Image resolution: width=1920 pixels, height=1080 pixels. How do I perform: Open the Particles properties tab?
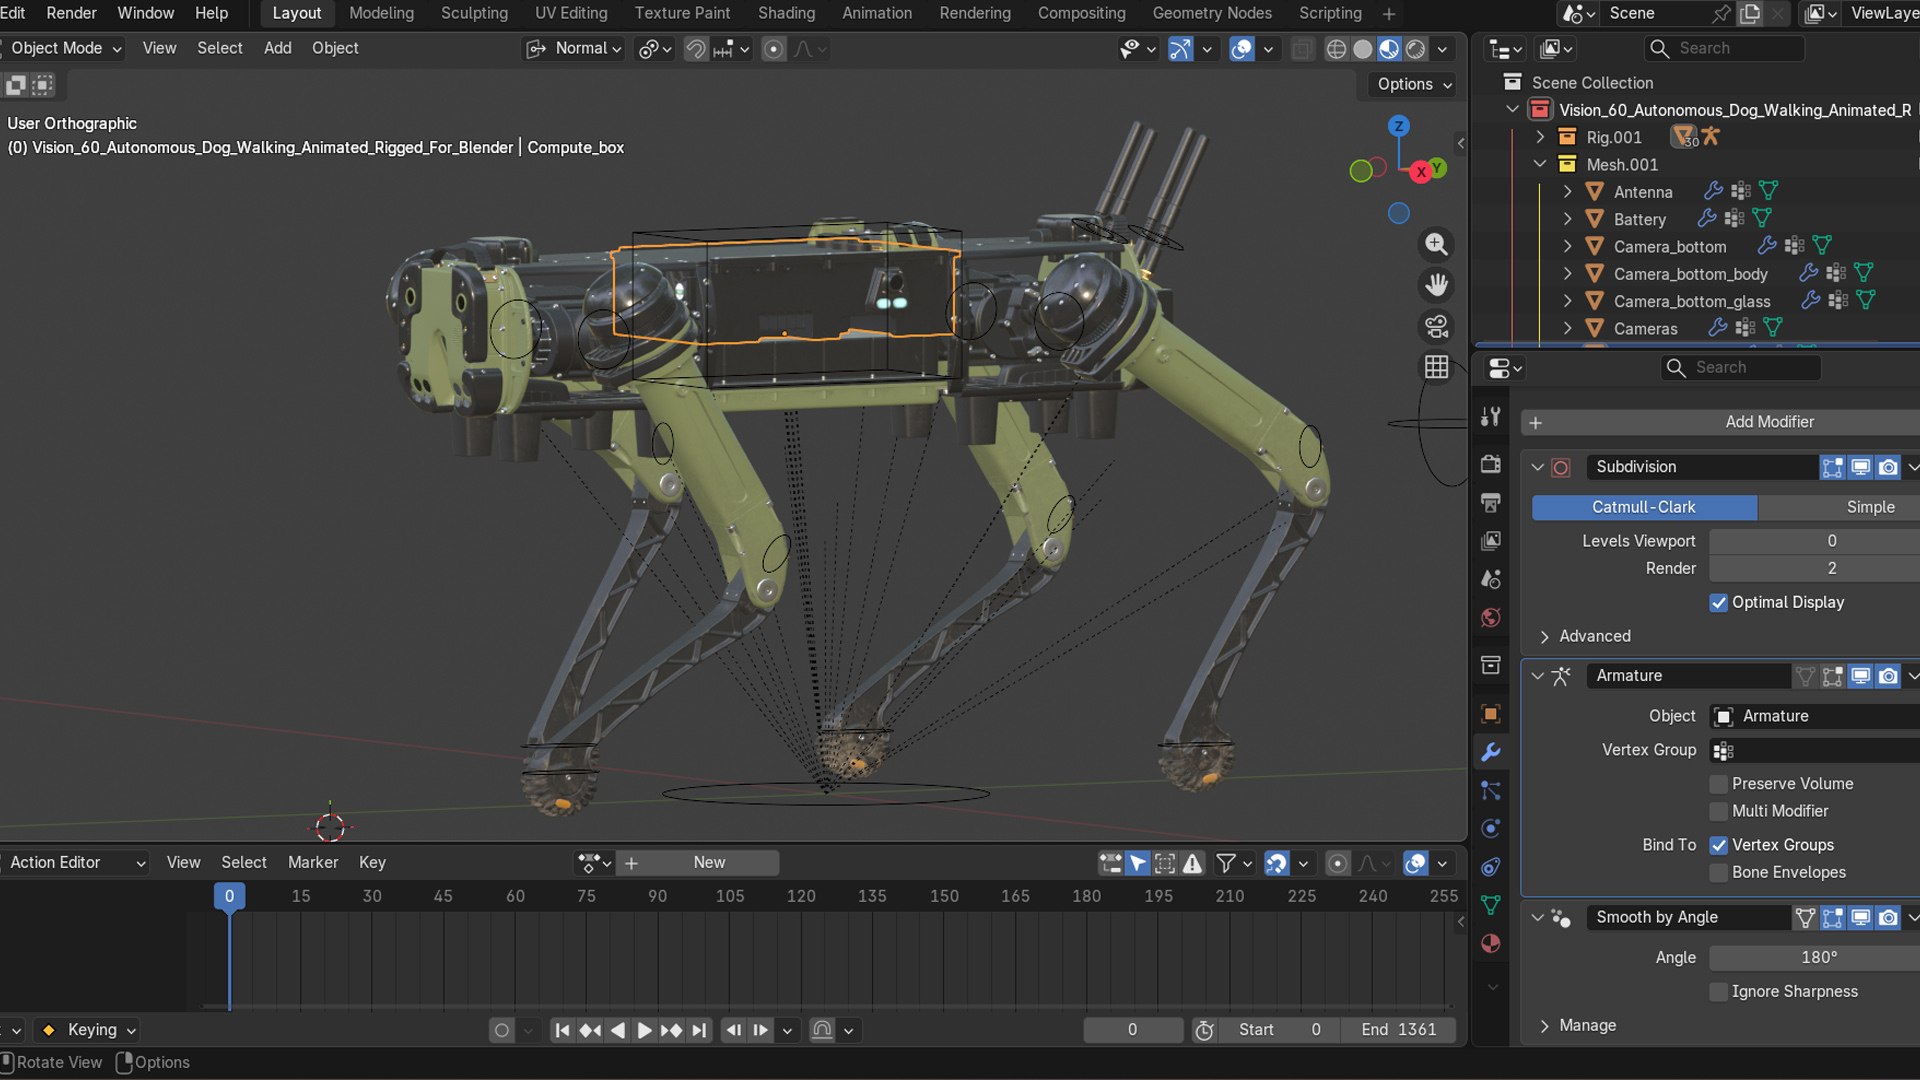[1491, 790]
